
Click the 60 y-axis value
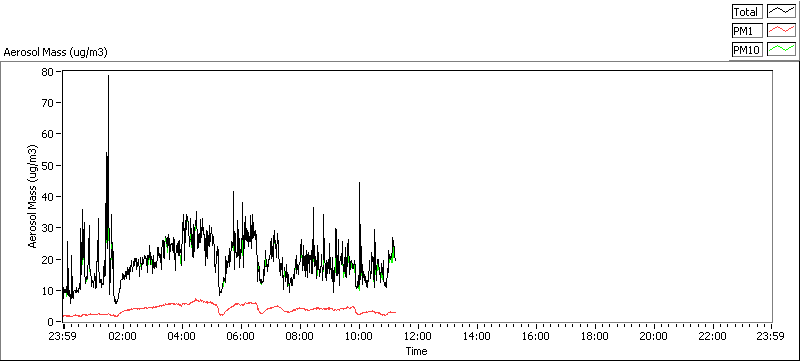point(48,134)
